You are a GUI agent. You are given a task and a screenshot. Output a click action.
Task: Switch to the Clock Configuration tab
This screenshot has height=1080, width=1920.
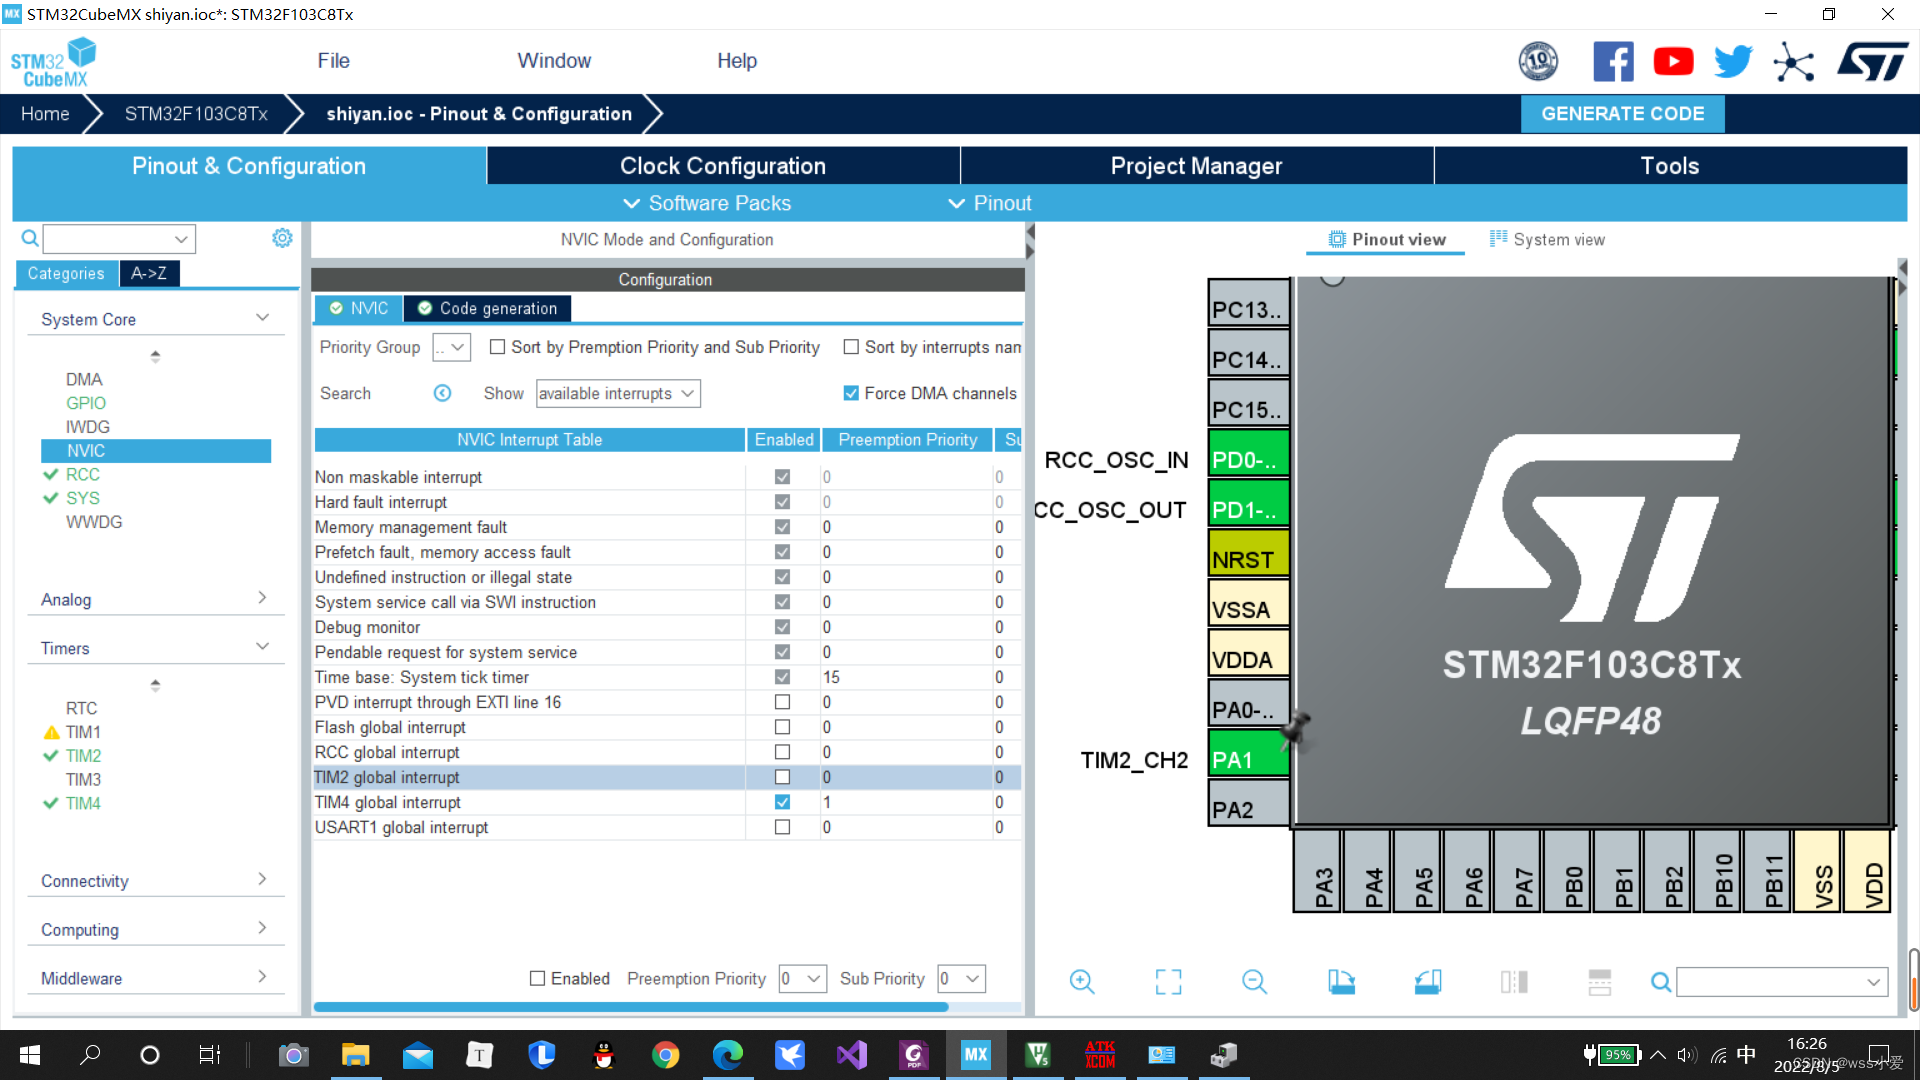(x=723, y=166)
